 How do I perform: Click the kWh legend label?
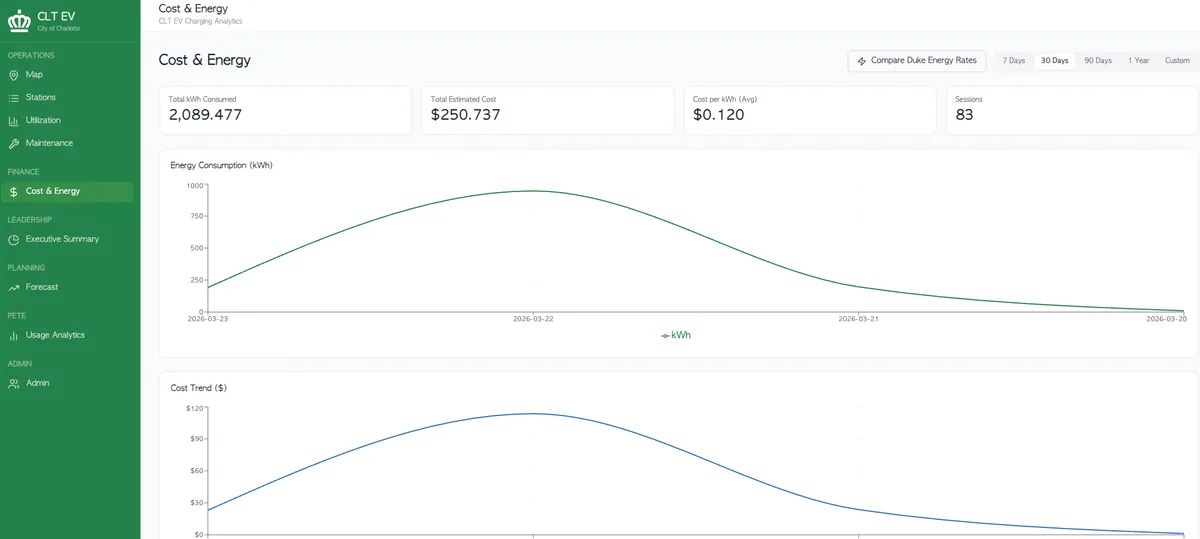pos(681,335)
